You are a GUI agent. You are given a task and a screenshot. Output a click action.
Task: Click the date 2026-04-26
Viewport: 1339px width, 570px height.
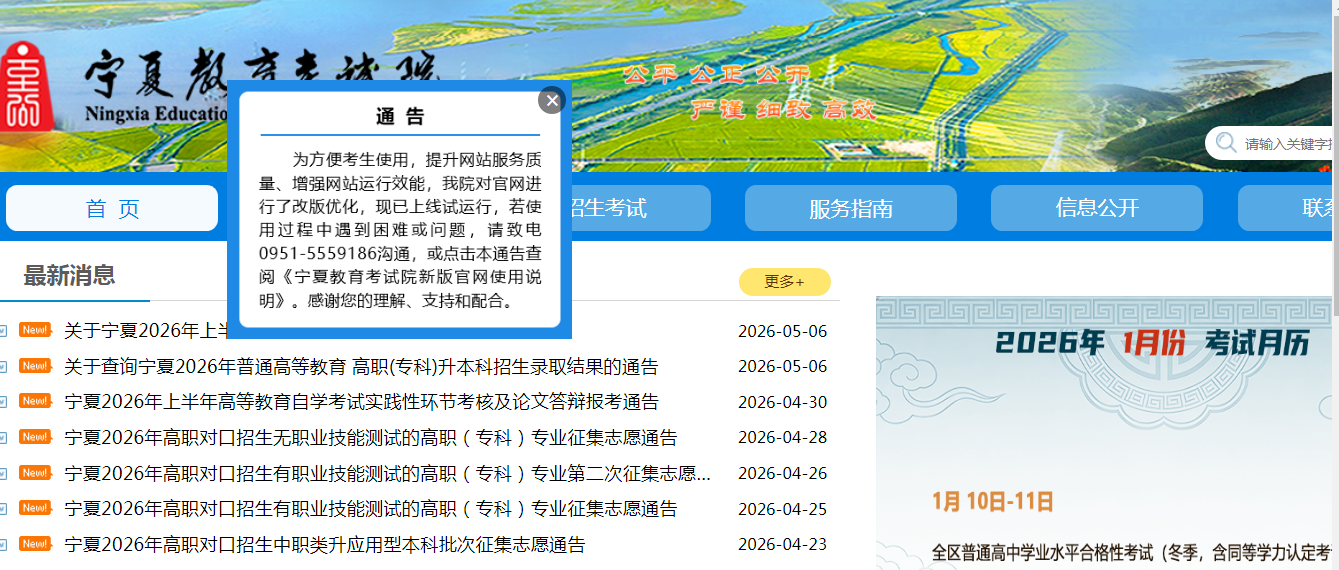point(782,474)
